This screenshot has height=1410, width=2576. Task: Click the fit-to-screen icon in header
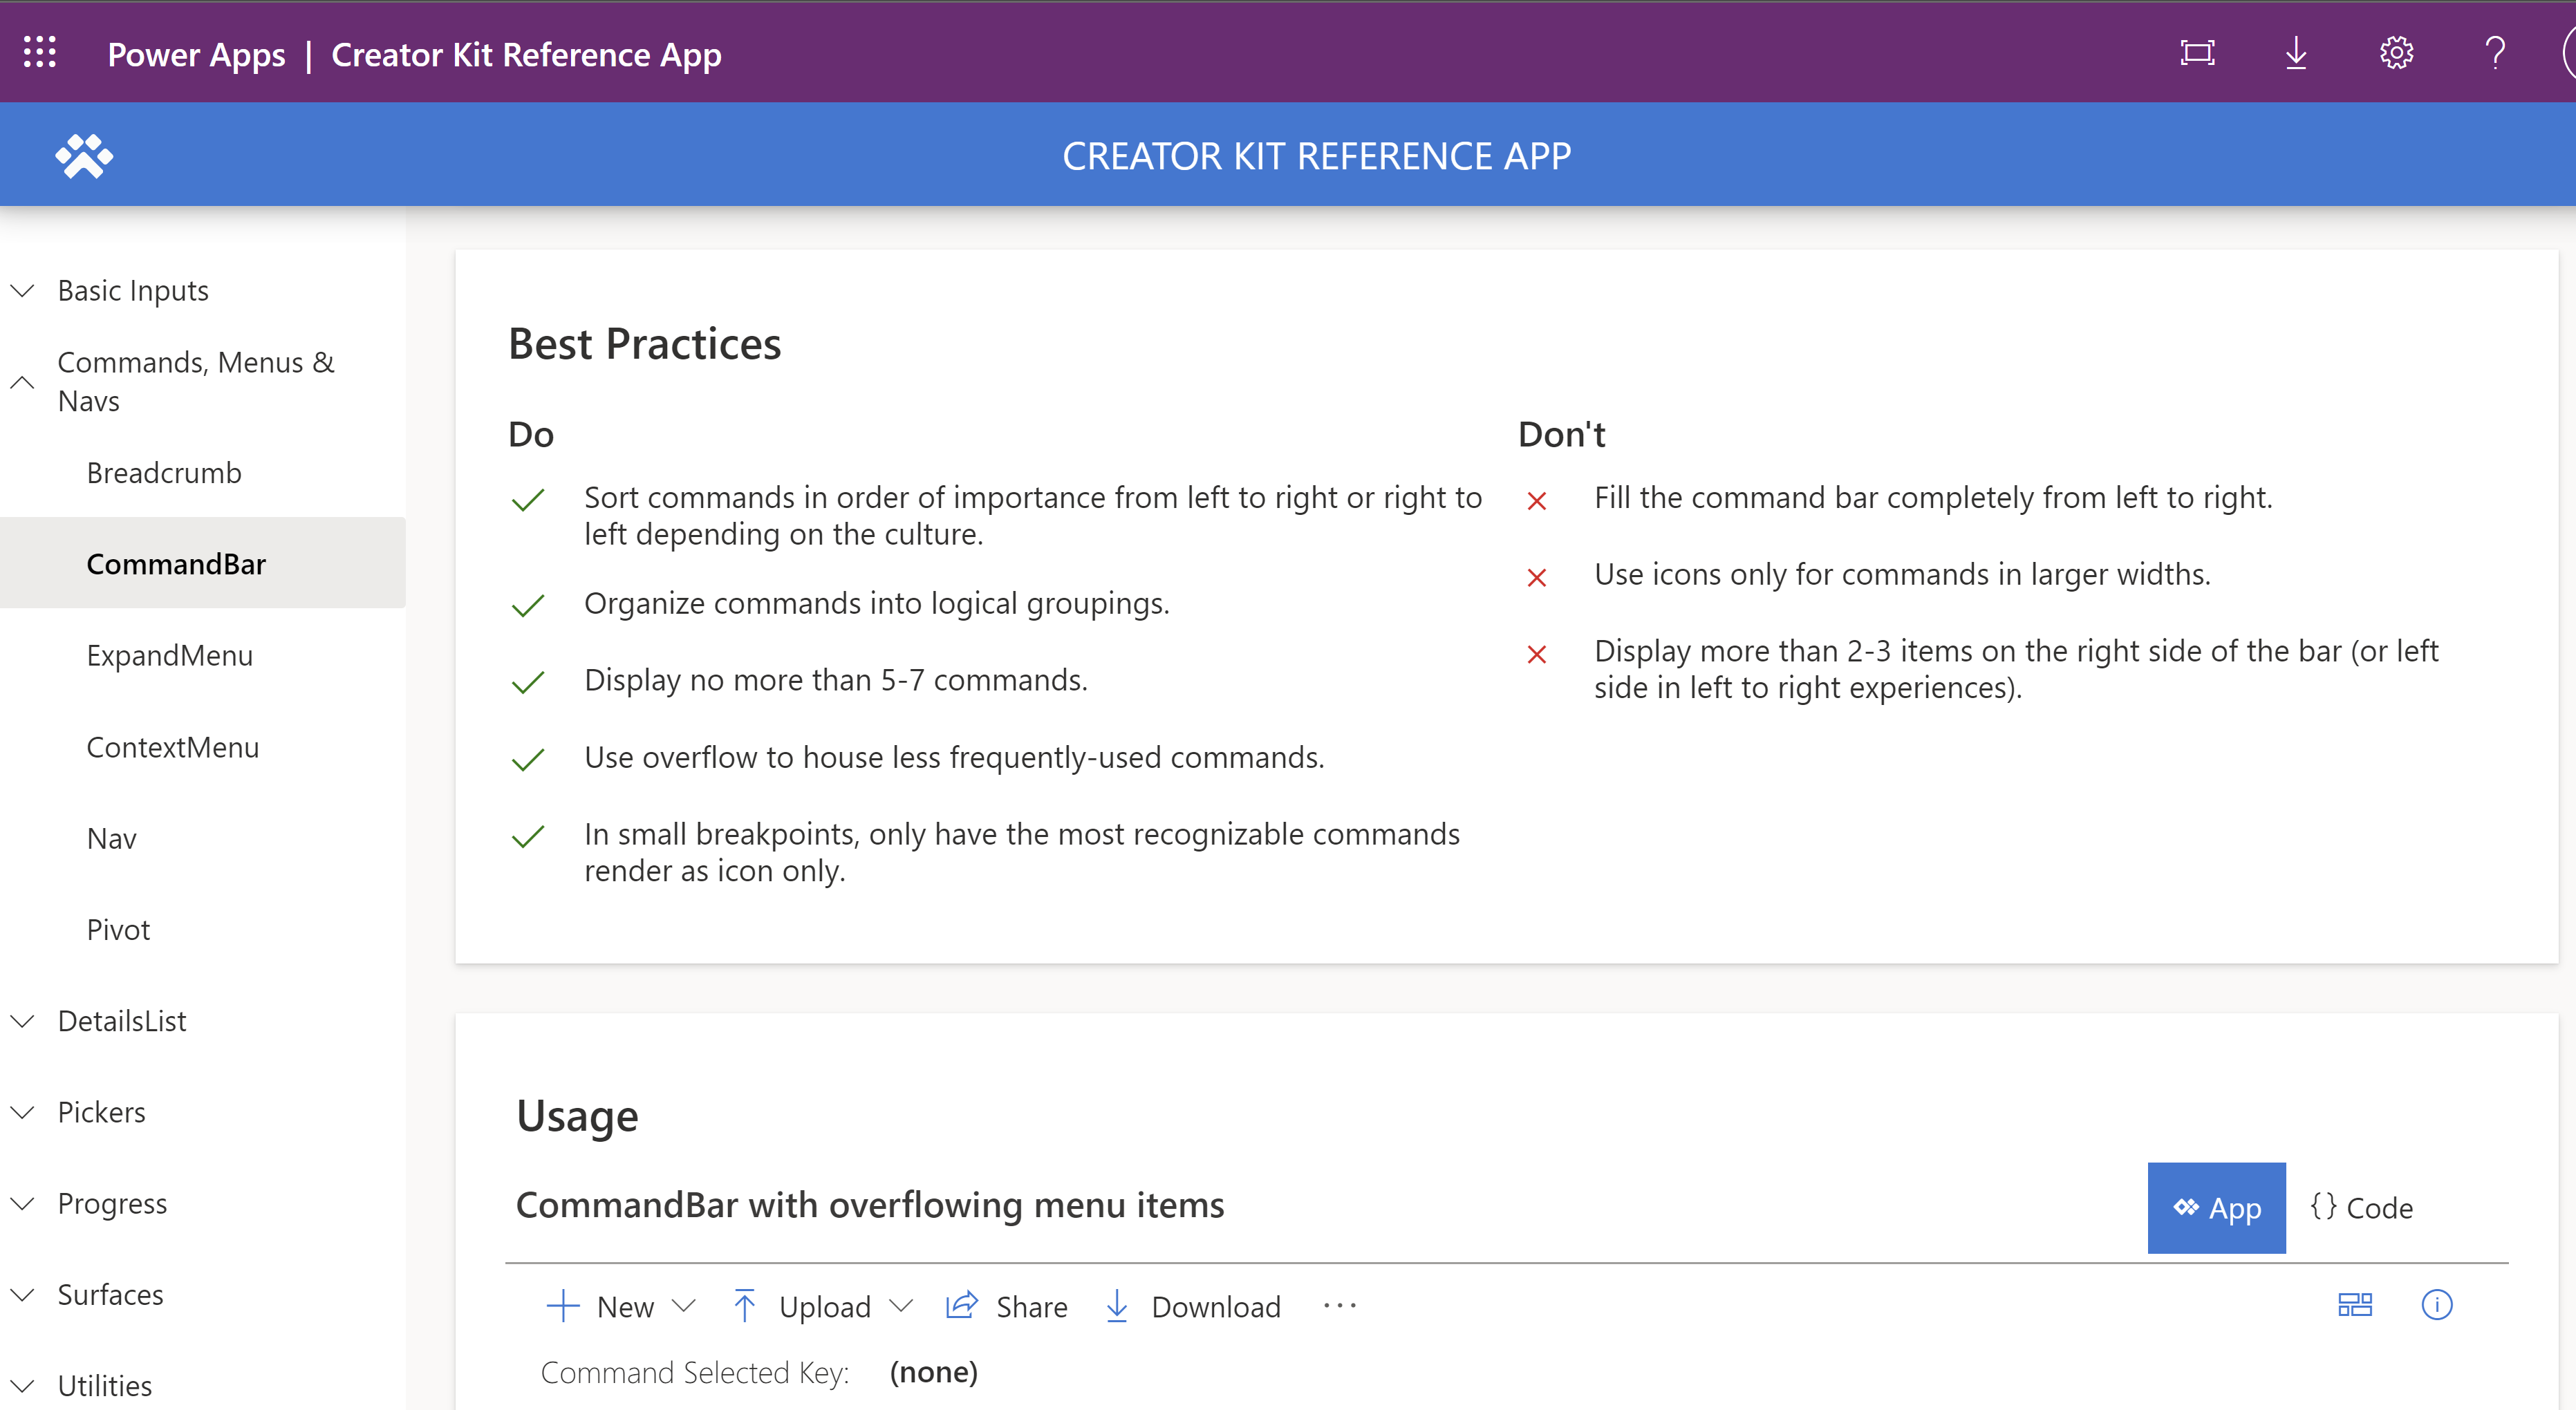tap(2197, 53)
